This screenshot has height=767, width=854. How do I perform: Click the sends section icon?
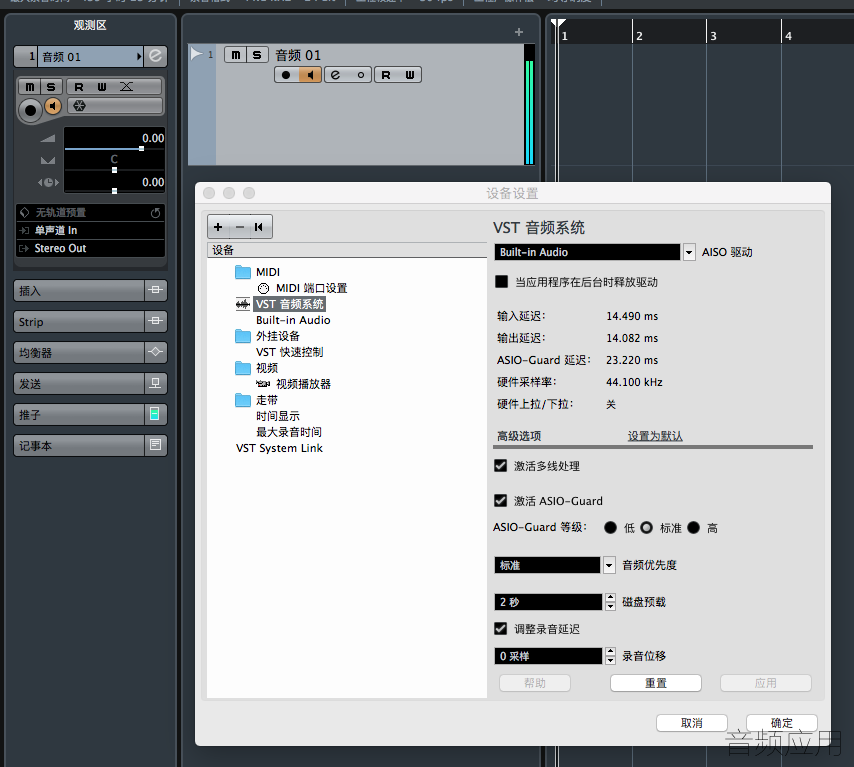click(156, 384)
